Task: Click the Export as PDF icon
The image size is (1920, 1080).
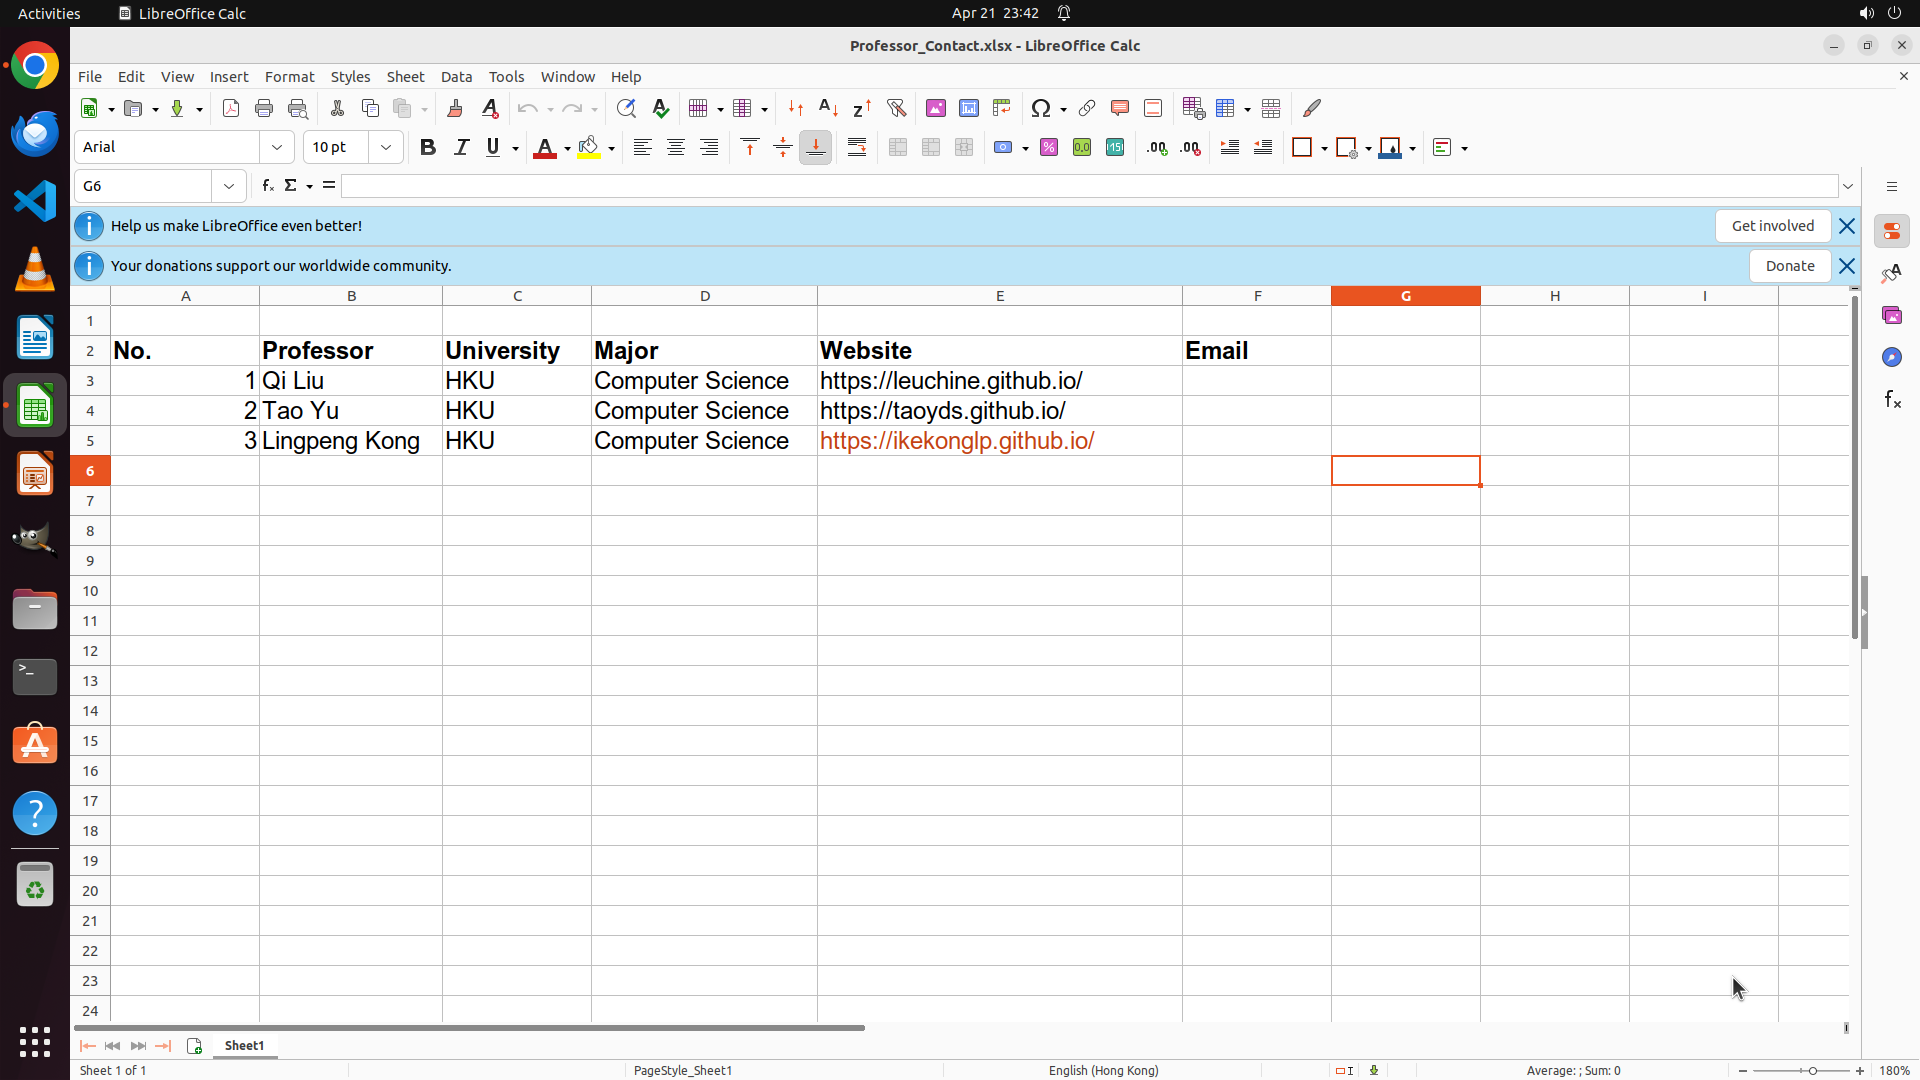Action: coord(231,109)
